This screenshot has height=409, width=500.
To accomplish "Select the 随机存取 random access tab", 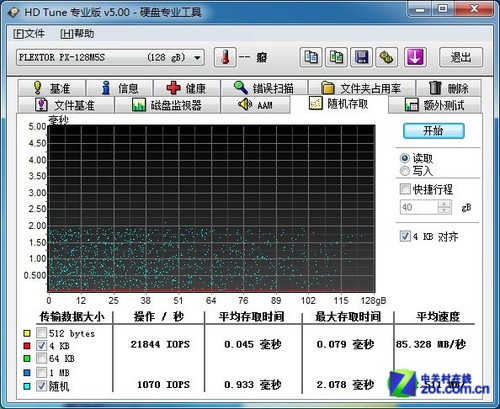I will click(339, 104).
